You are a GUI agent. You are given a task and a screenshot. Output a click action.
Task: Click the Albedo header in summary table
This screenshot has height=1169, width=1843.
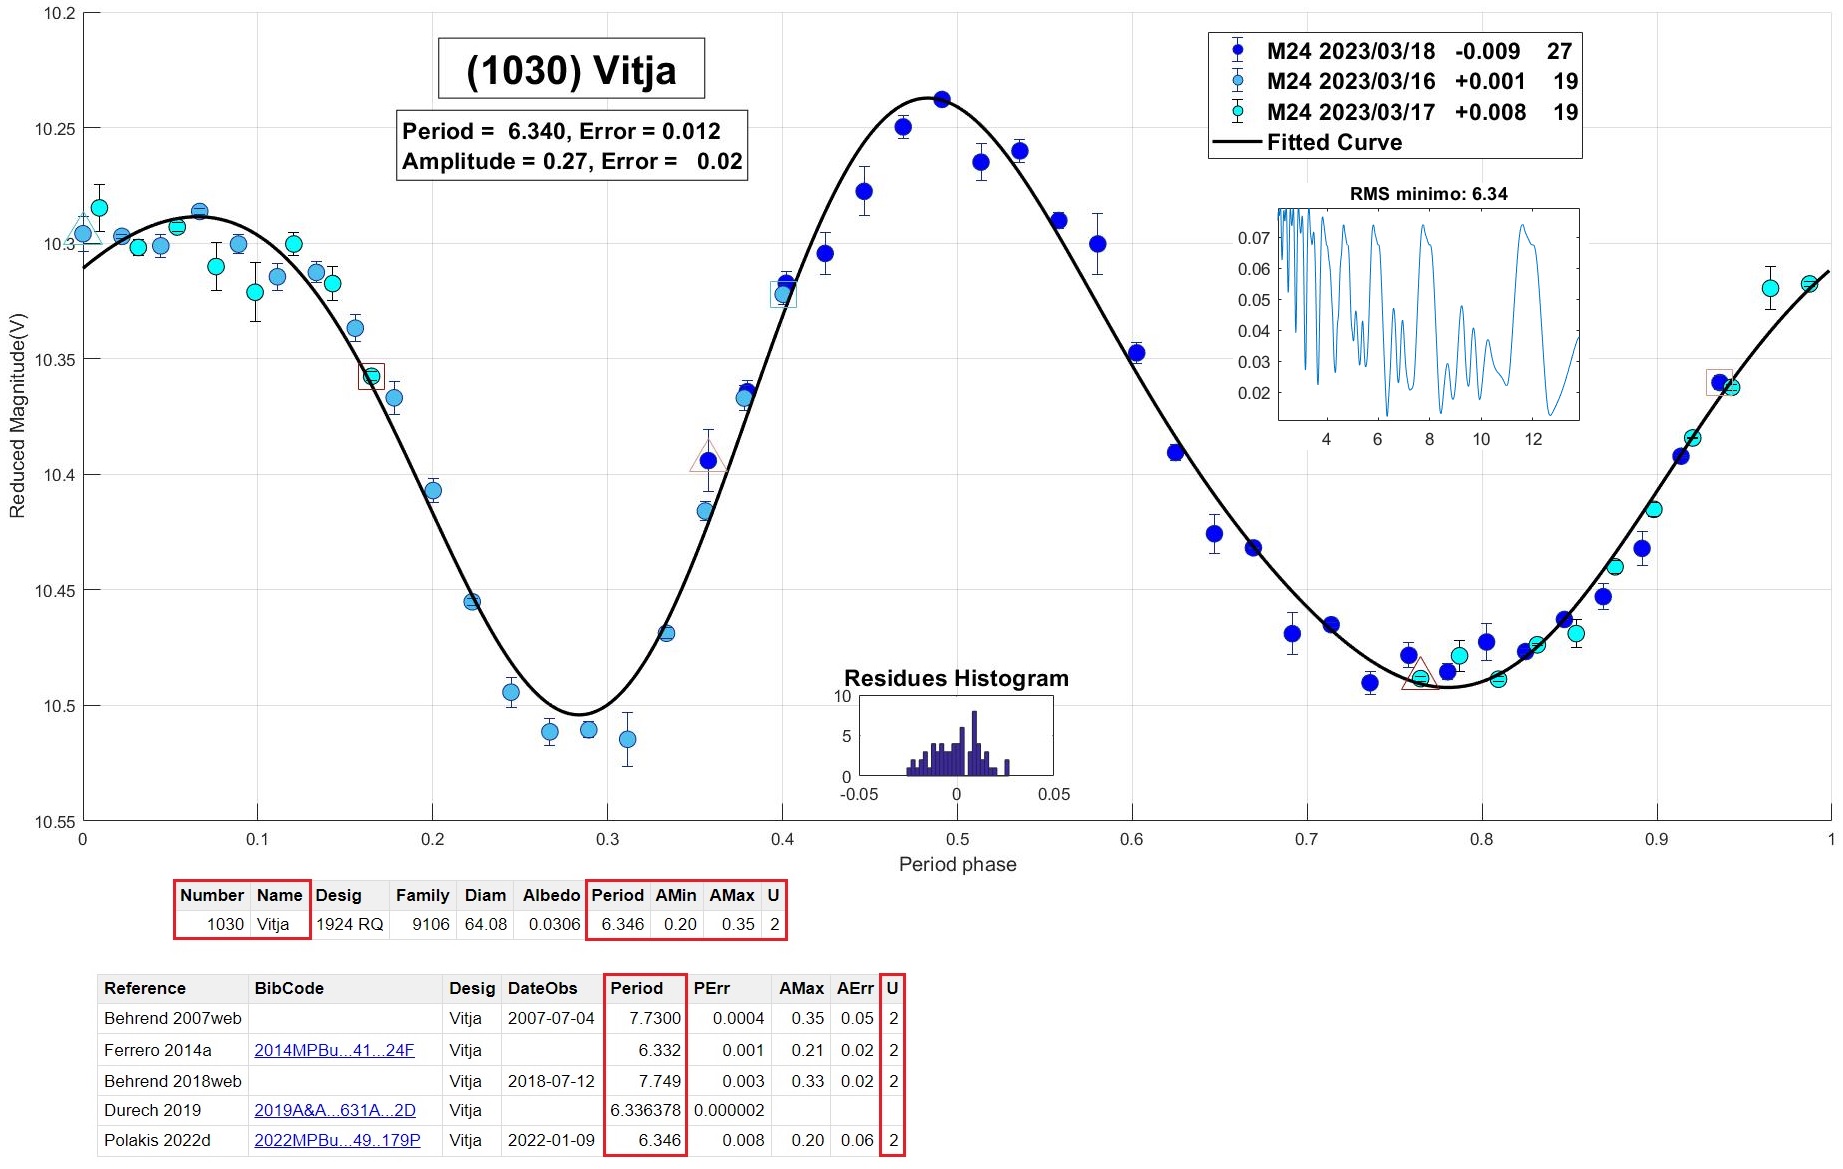tap(551, 895)
